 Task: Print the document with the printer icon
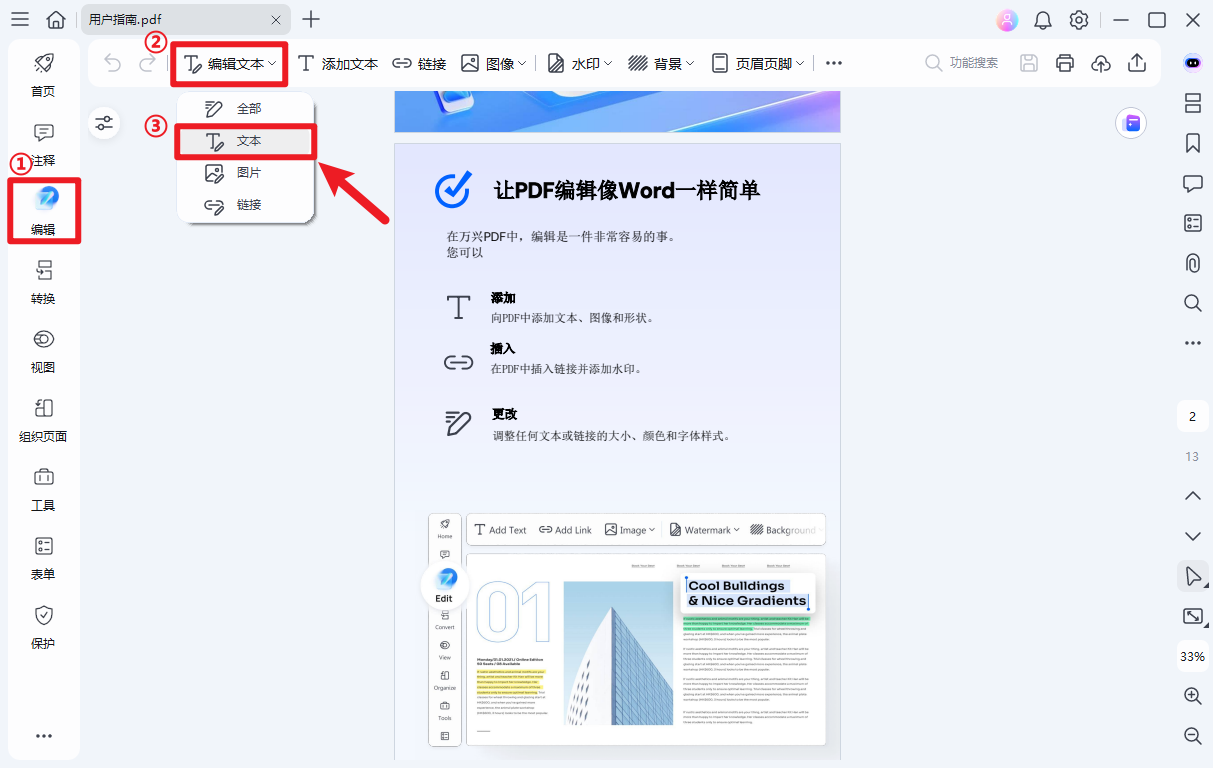pyautogui.click(x=1064, y=62)
